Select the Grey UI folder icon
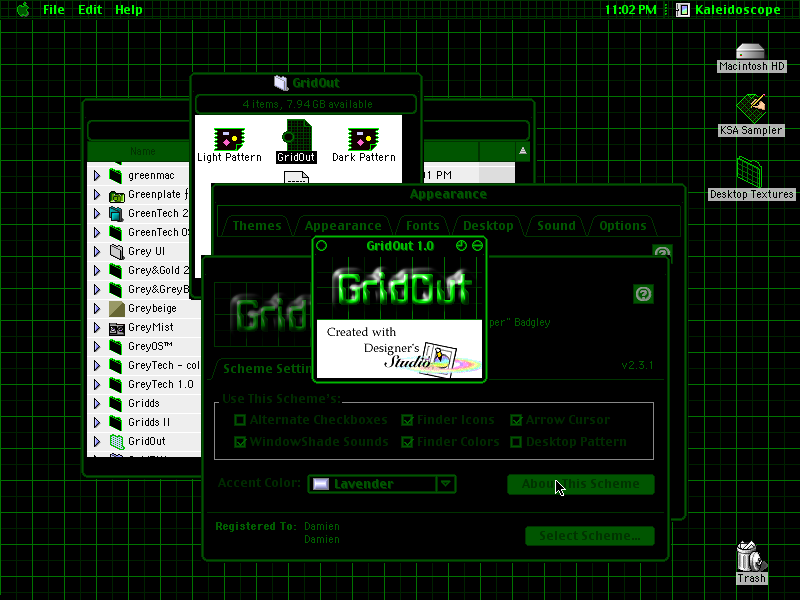The height and width of the screenshot is (600, 800). (117, 252)
